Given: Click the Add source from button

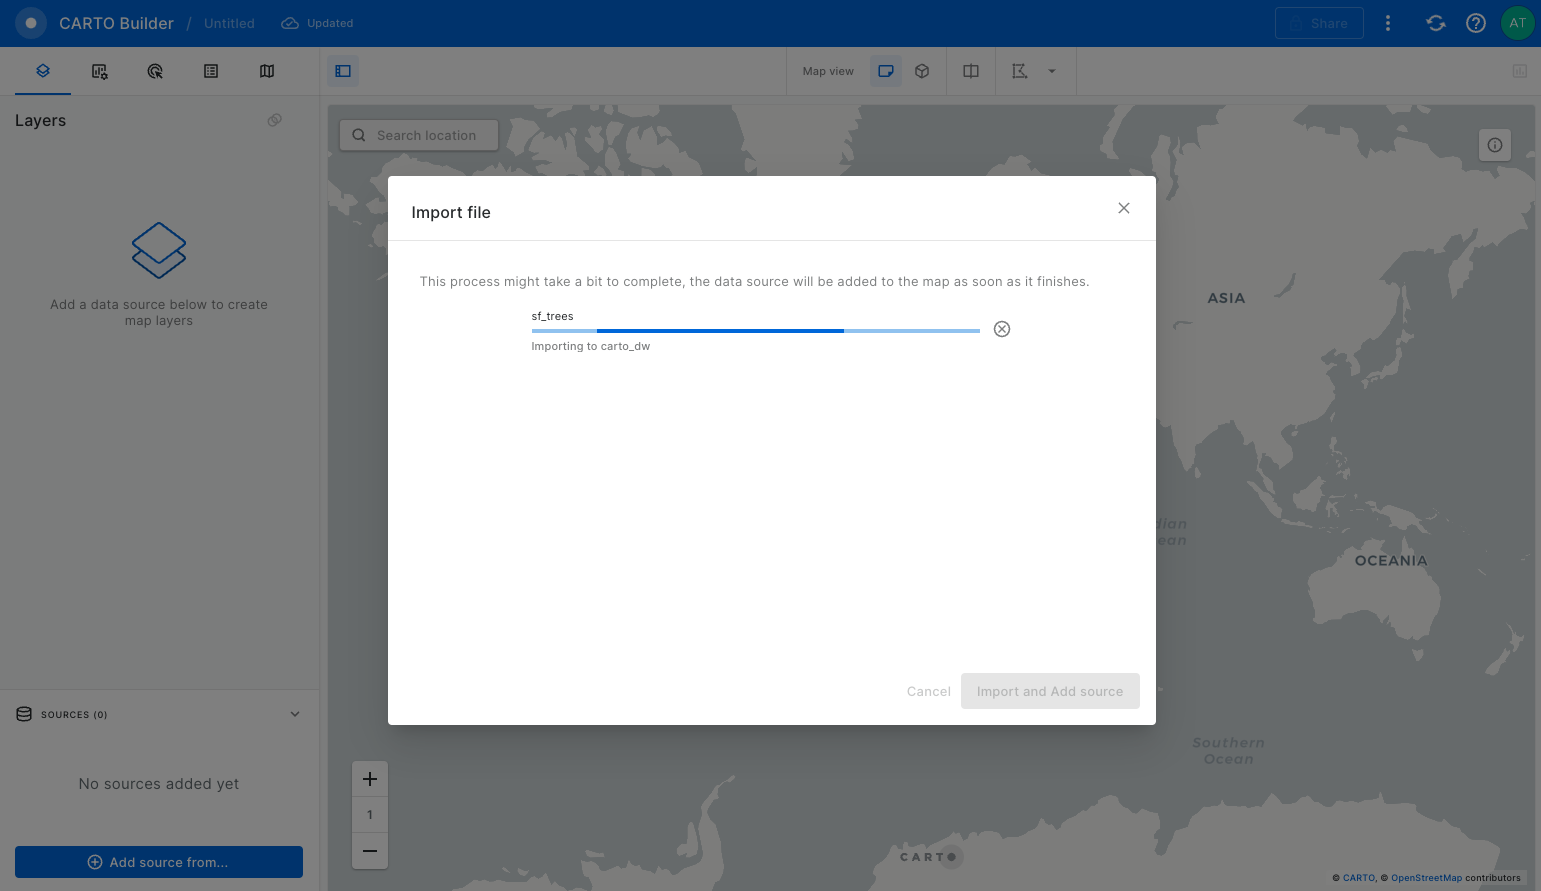Looking at the screenshot, I should [159, 862].
